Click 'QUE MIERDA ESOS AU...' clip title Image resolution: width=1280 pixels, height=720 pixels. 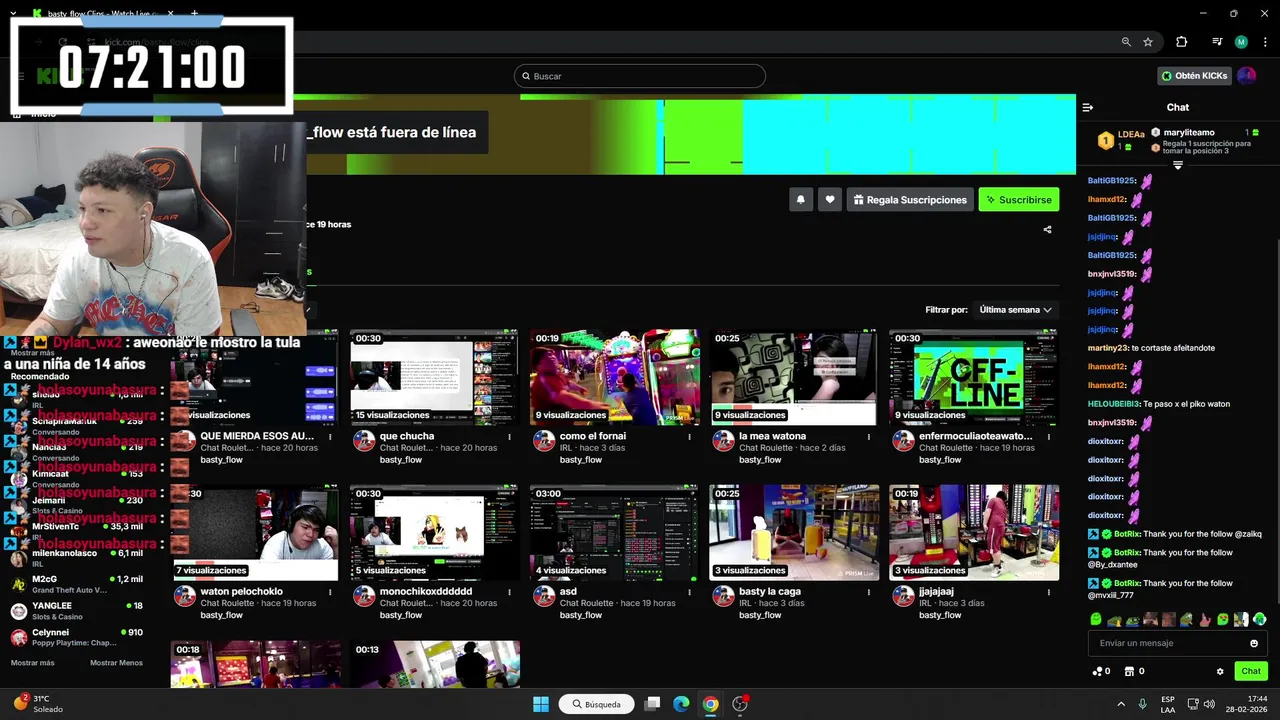(x=257, y=436)
